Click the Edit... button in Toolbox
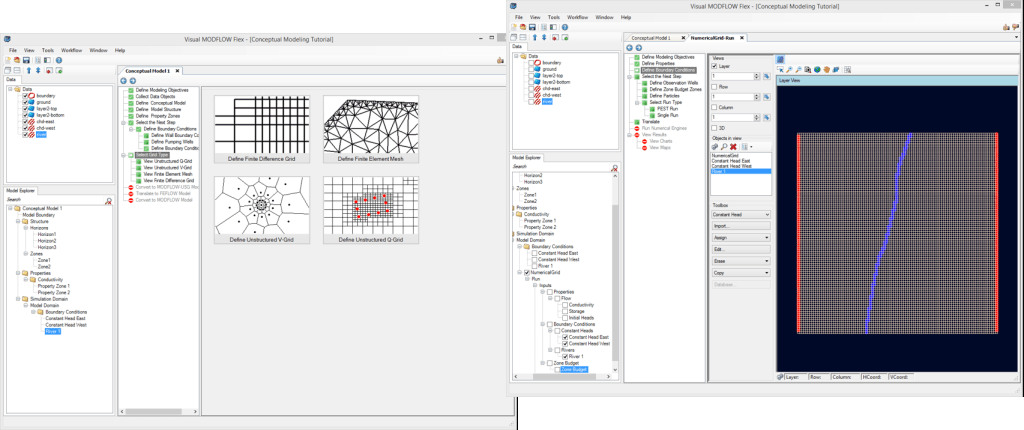Image resolution: width=1024 pixels, height=430 pixels. point(739,249)
